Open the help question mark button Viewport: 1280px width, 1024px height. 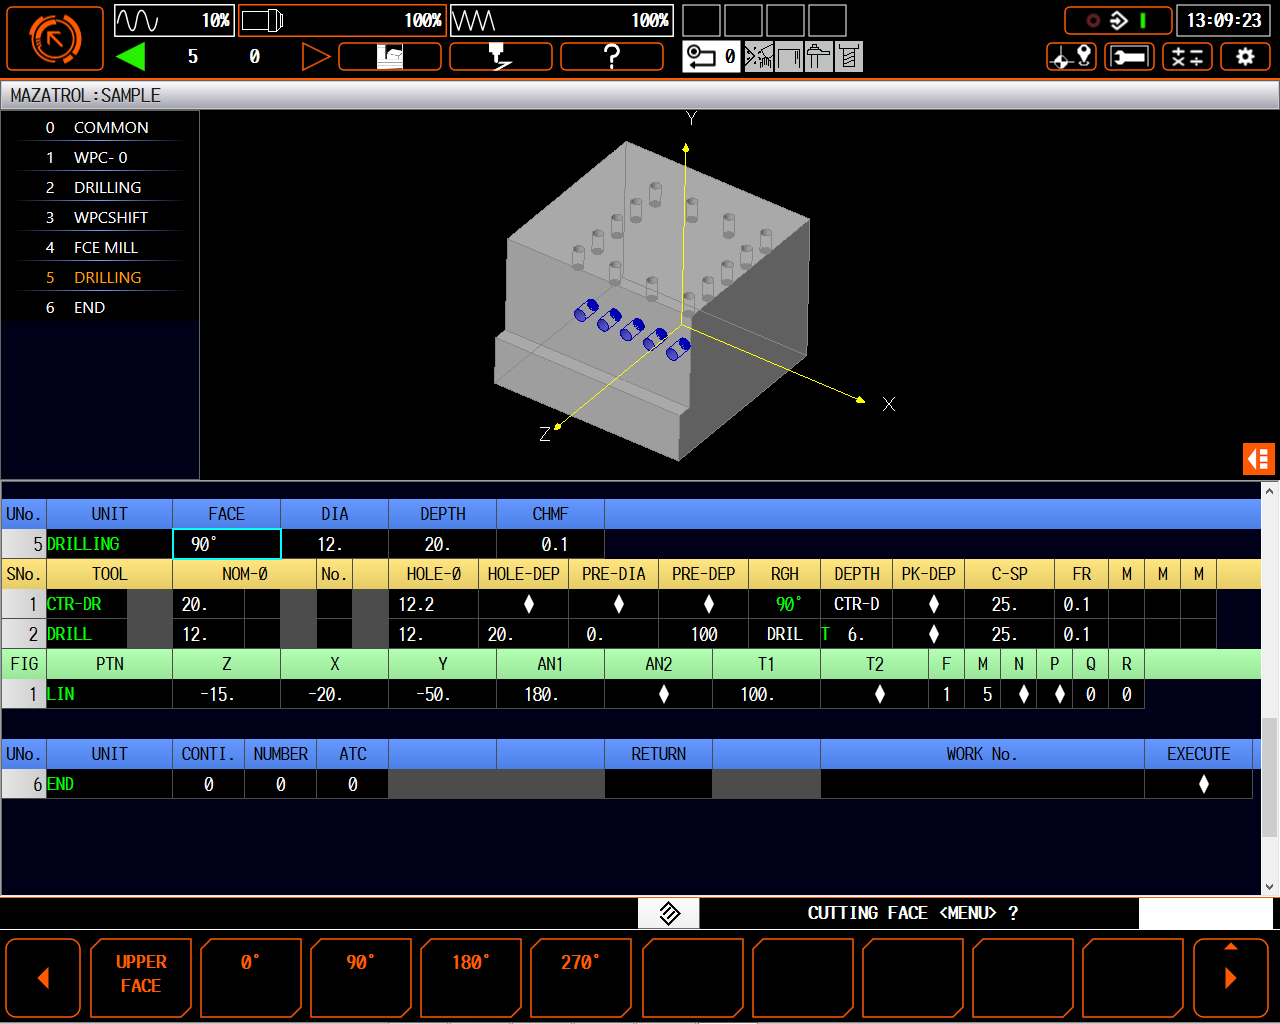[x=611, y=57]
